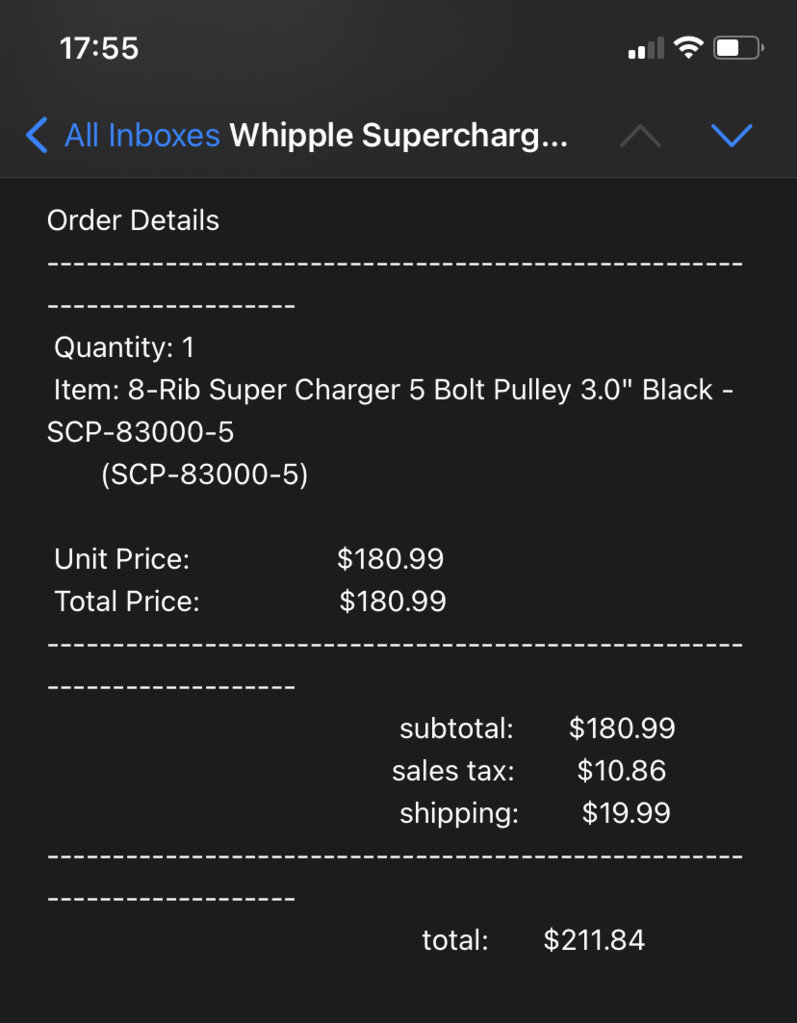The width and height of the screenshot is (797, 1023).
Task: Tap the 17:55 clock in status bar
Action: click(99, 48)
